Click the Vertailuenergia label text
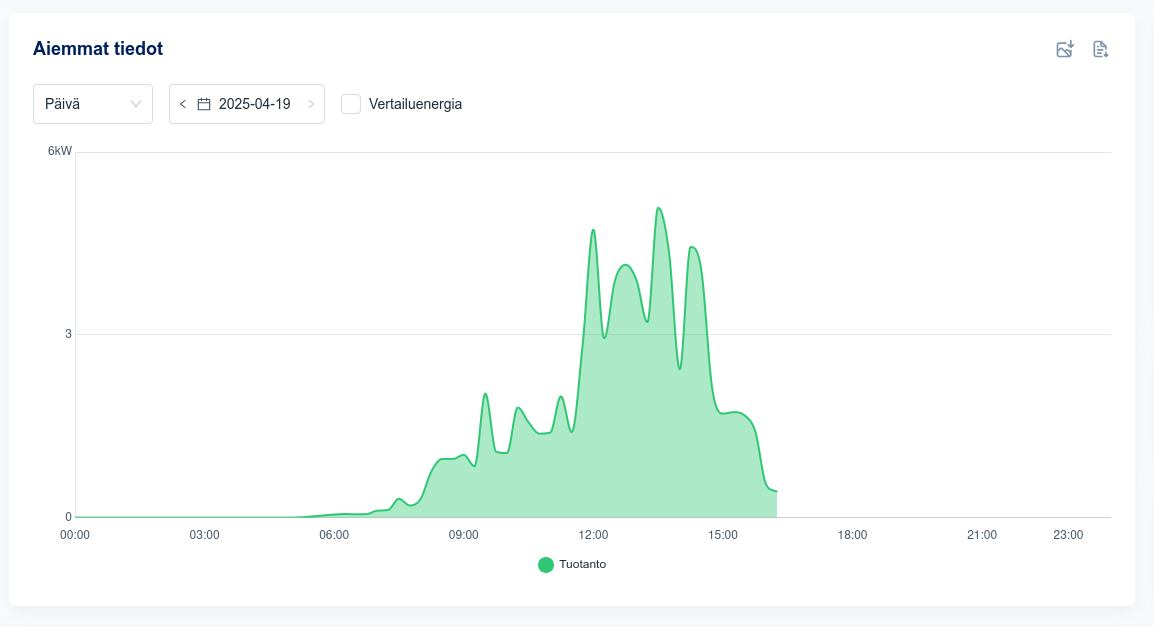1154x627 pixels. [x=415, y=104]
